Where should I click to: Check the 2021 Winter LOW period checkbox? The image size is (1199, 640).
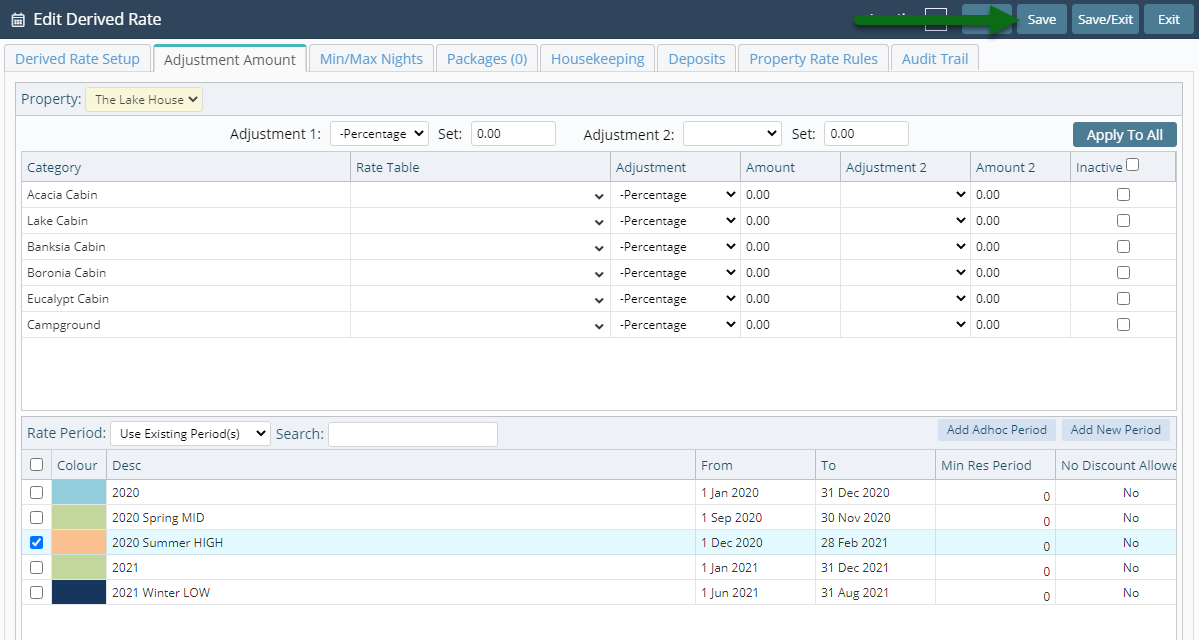[36, 593]
